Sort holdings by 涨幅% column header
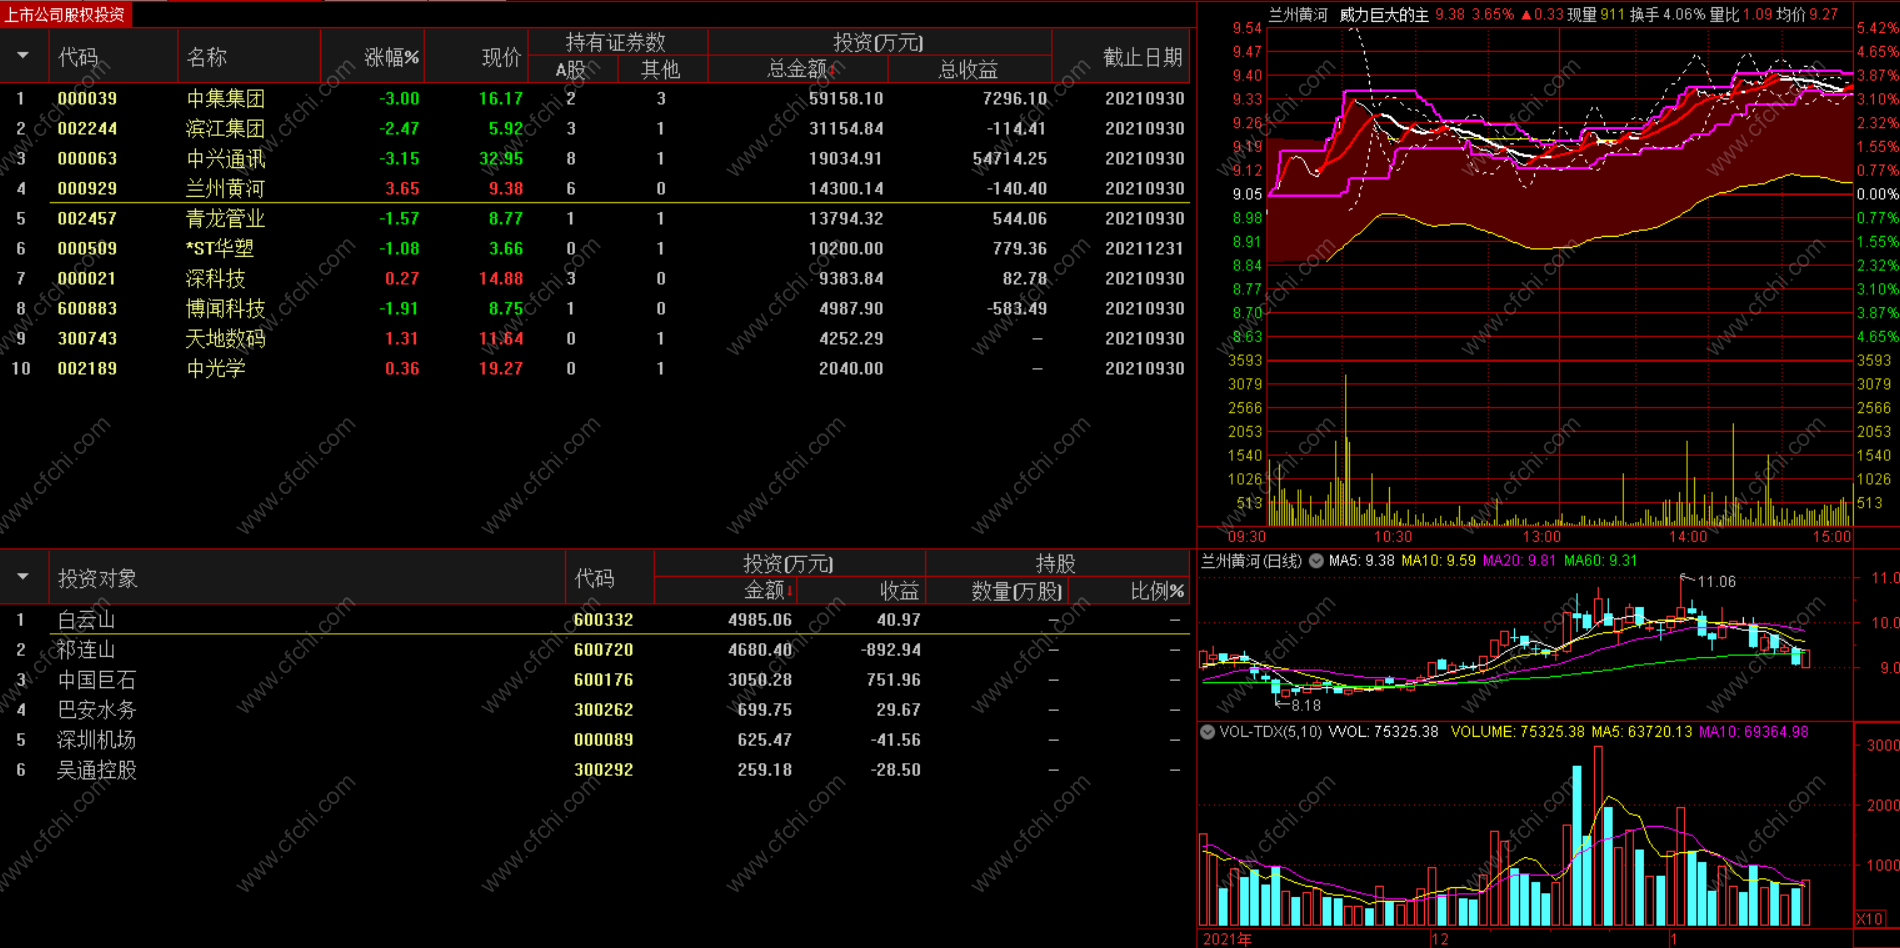This screenshot has width=1900, height=948. coord(391,57)
